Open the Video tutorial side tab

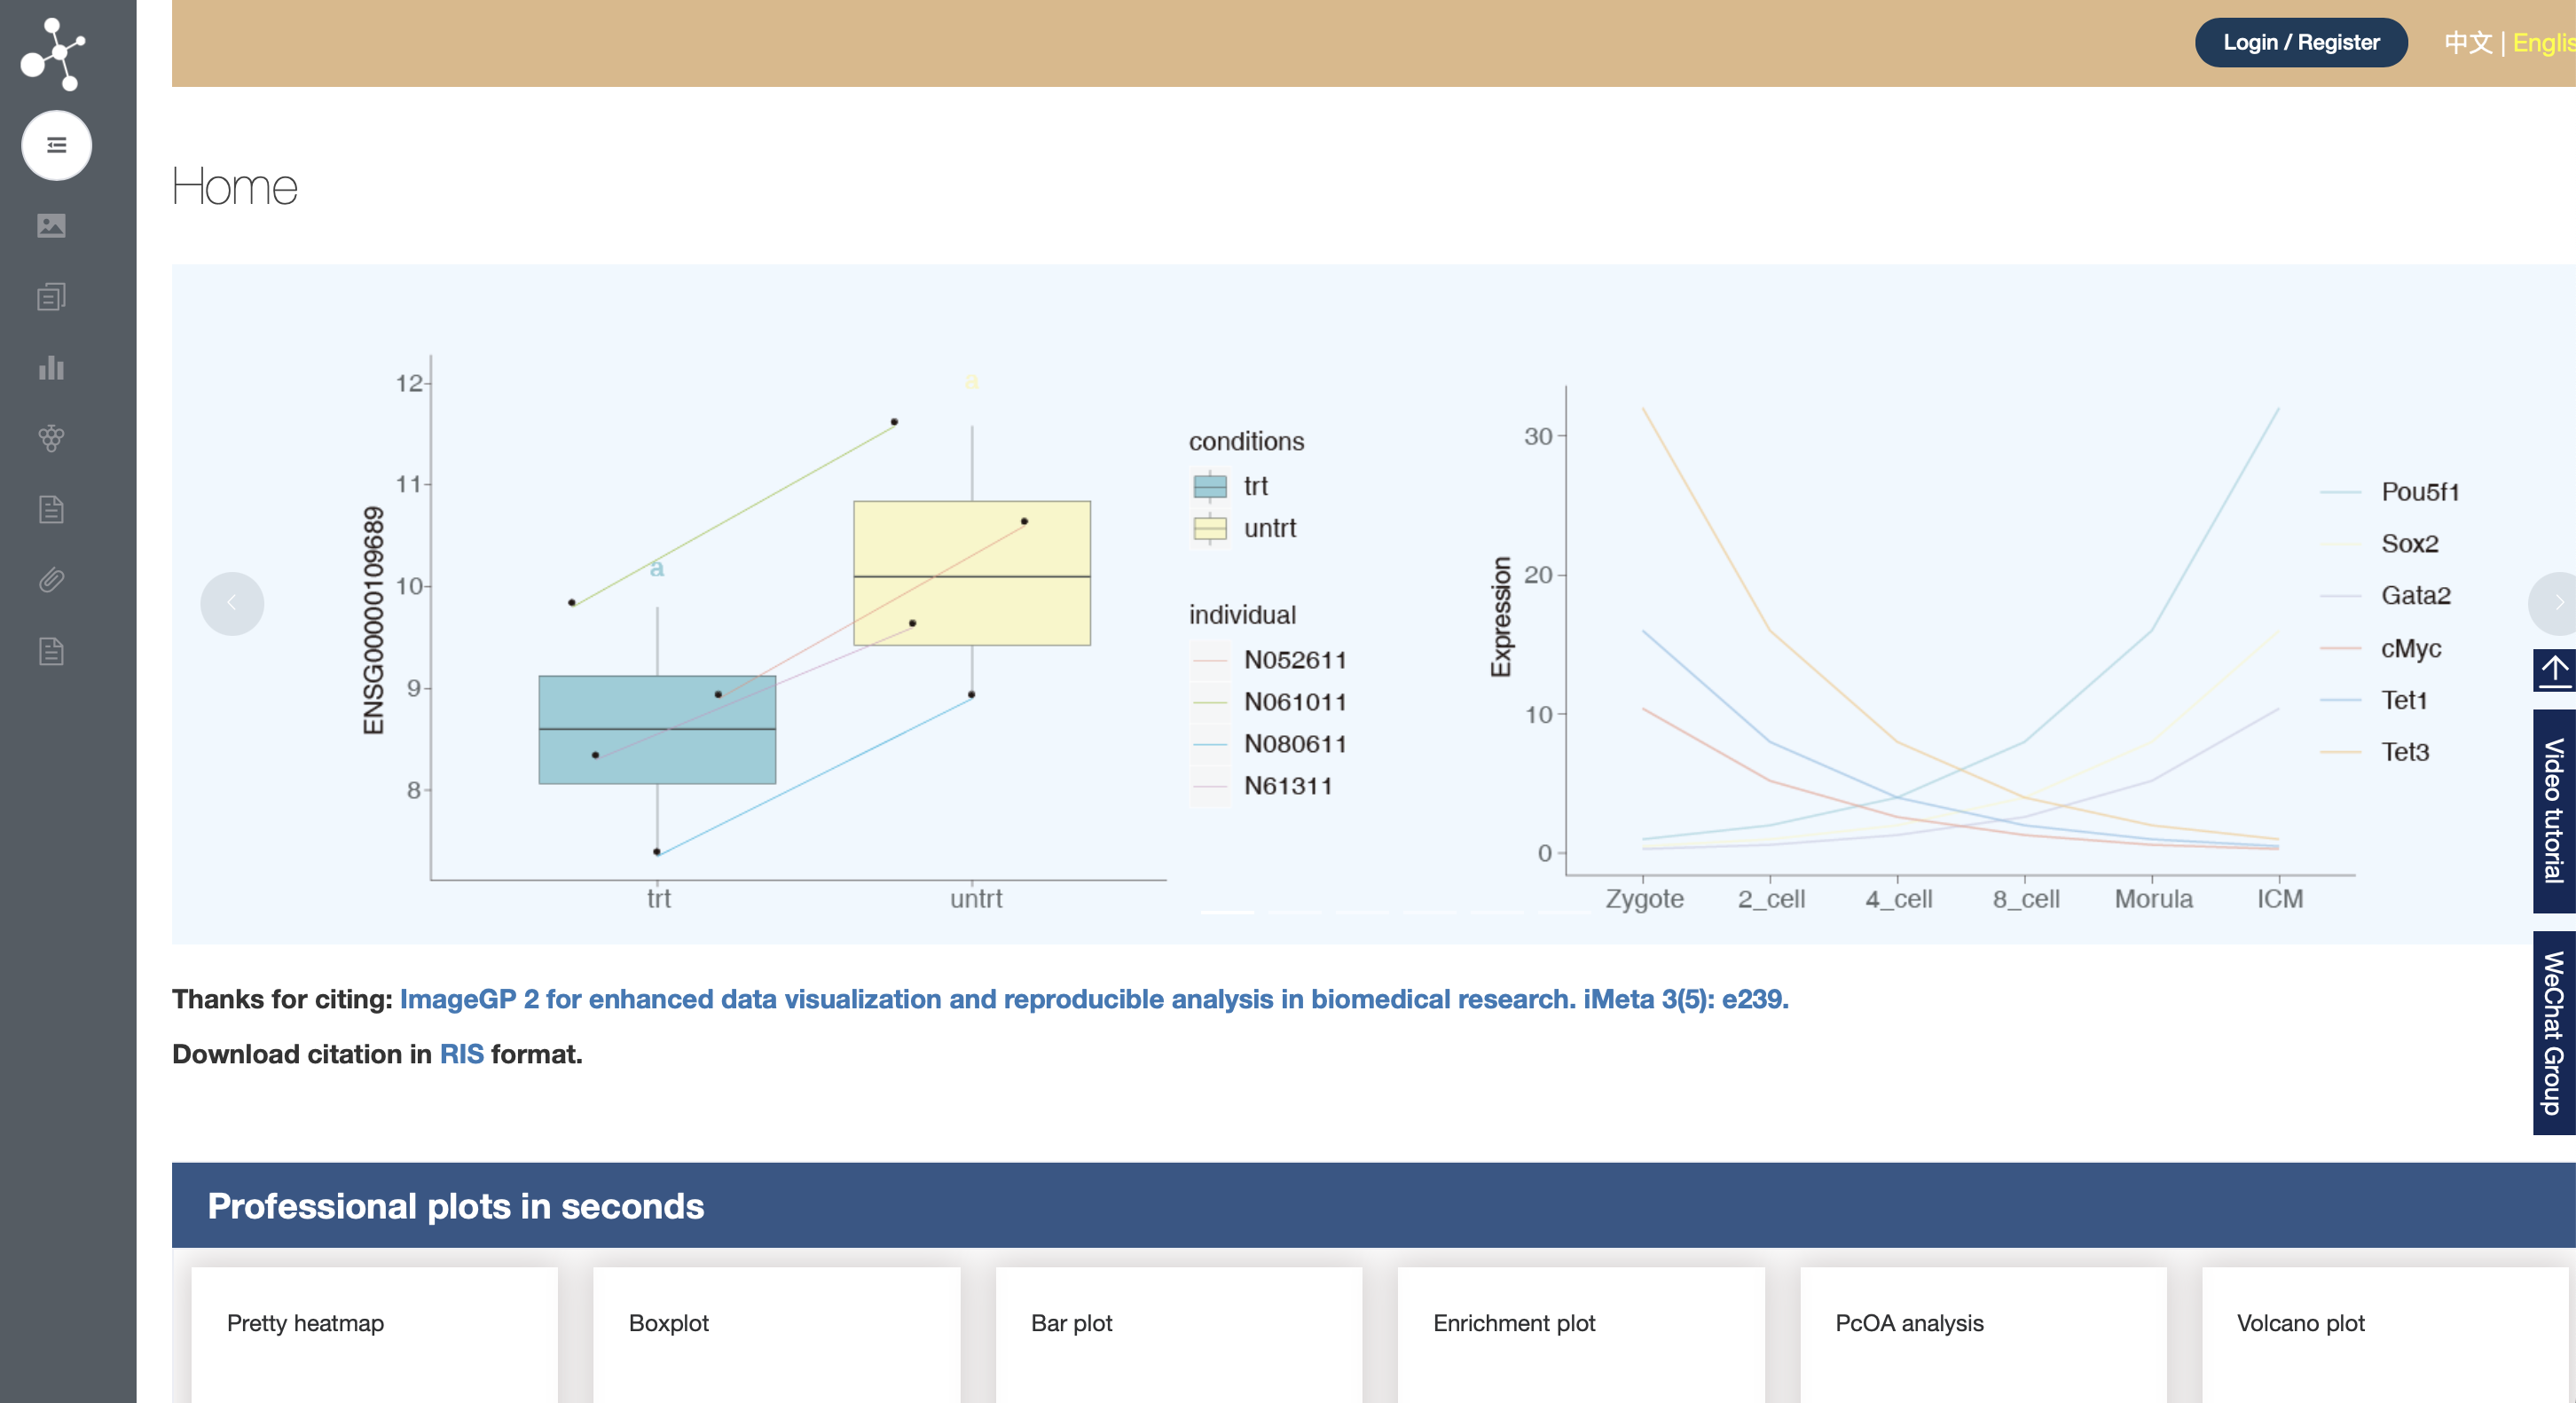(x=2553, y=811)
